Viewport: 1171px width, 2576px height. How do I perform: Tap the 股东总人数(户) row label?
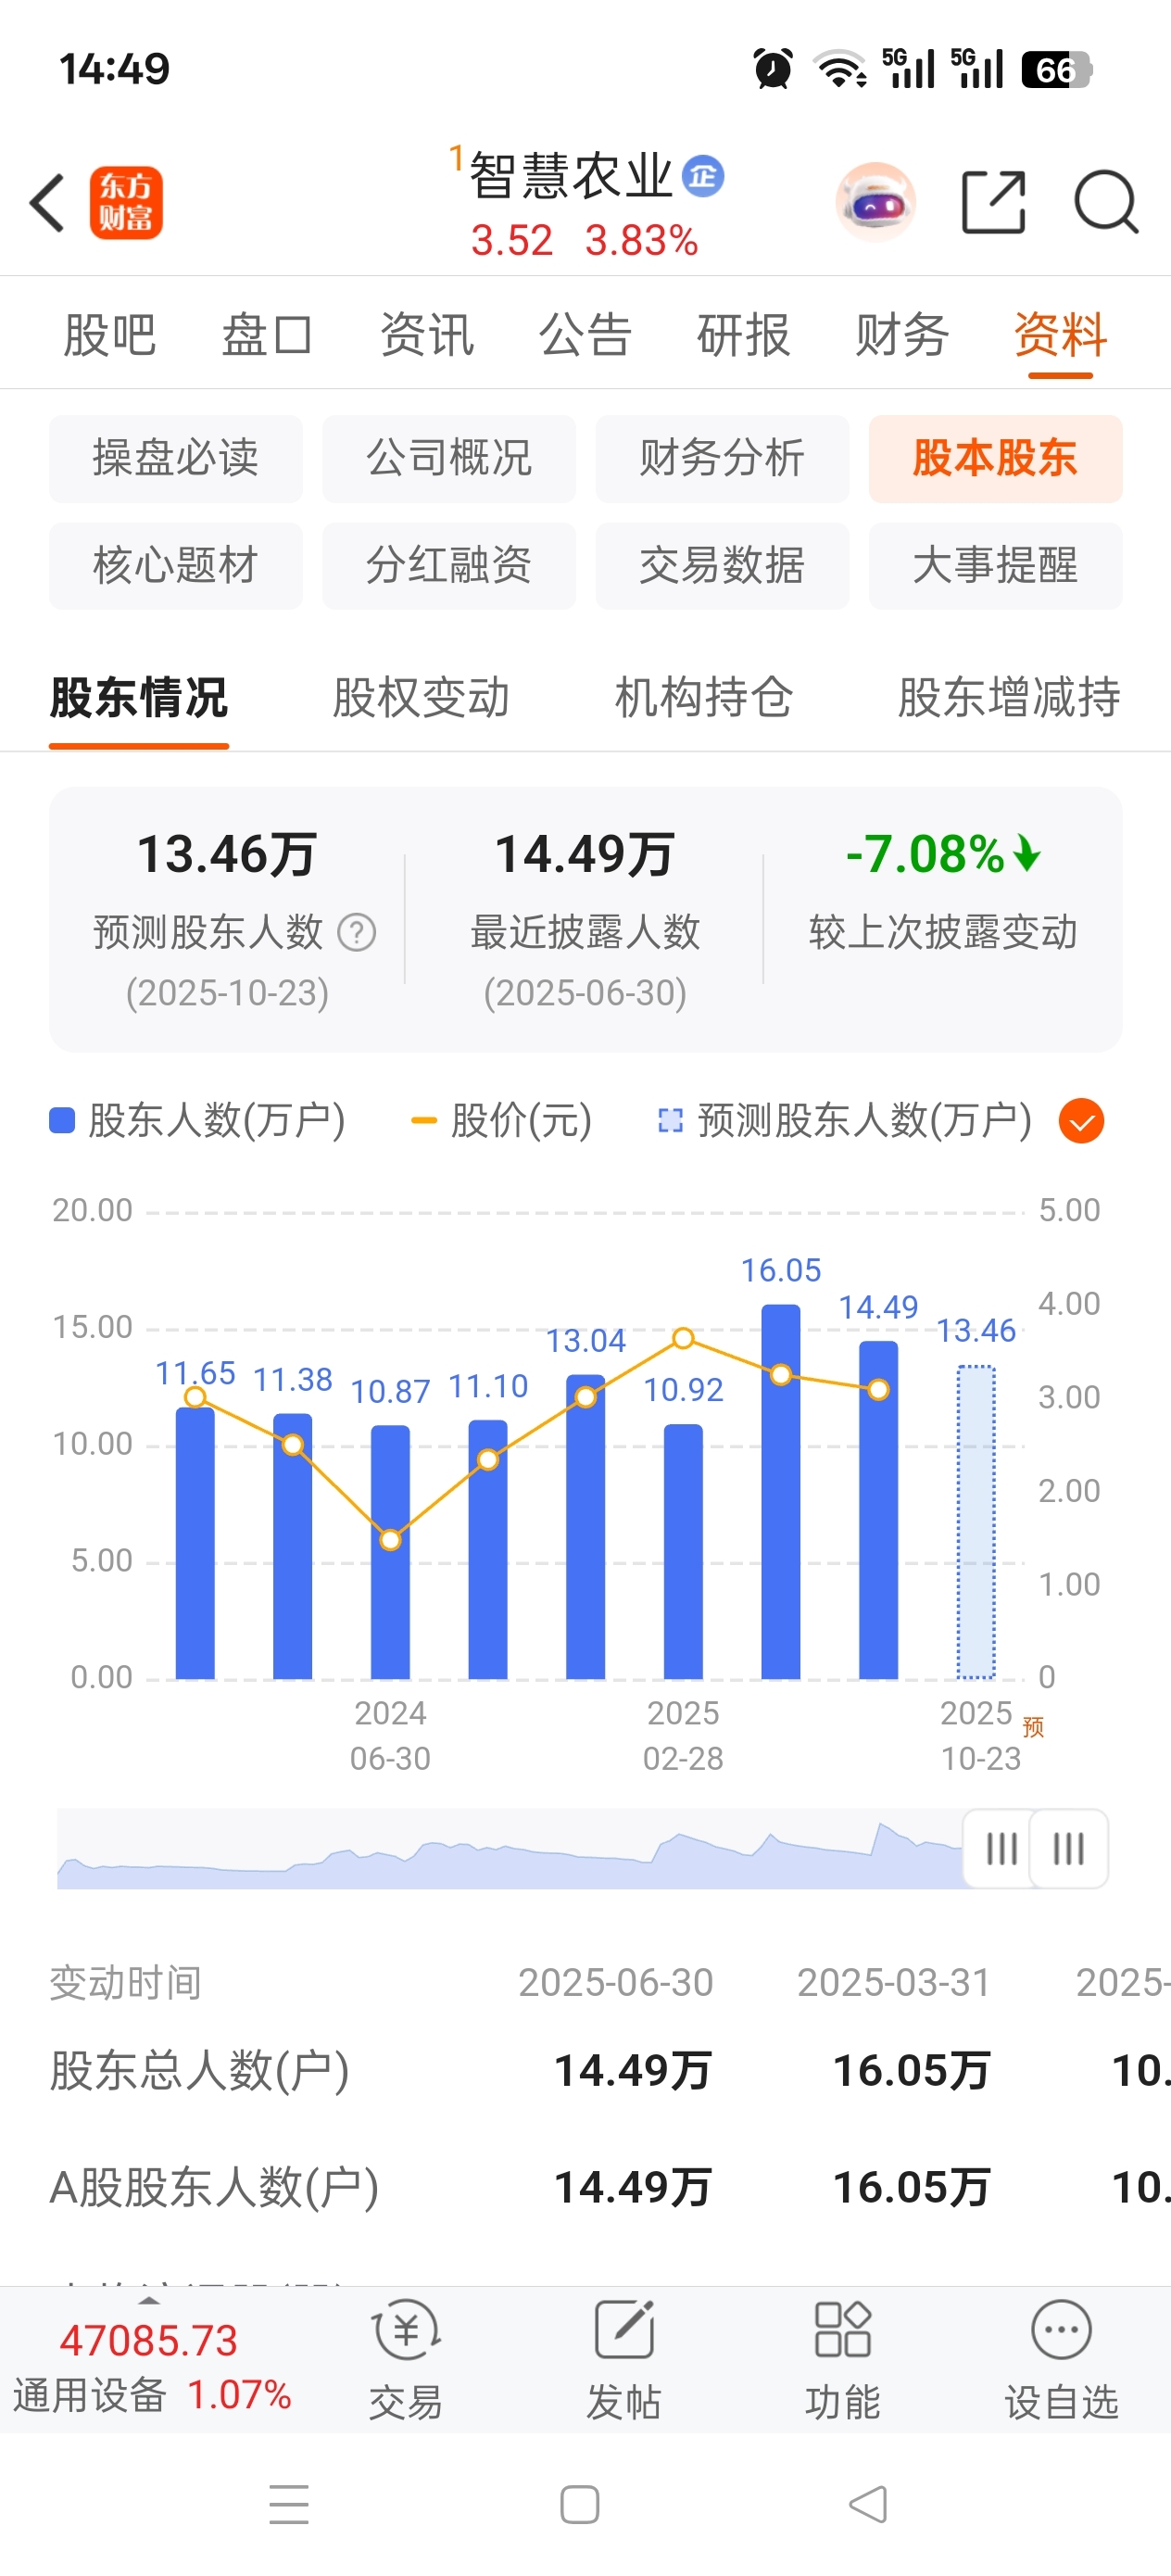click(x=199, y=2070)
